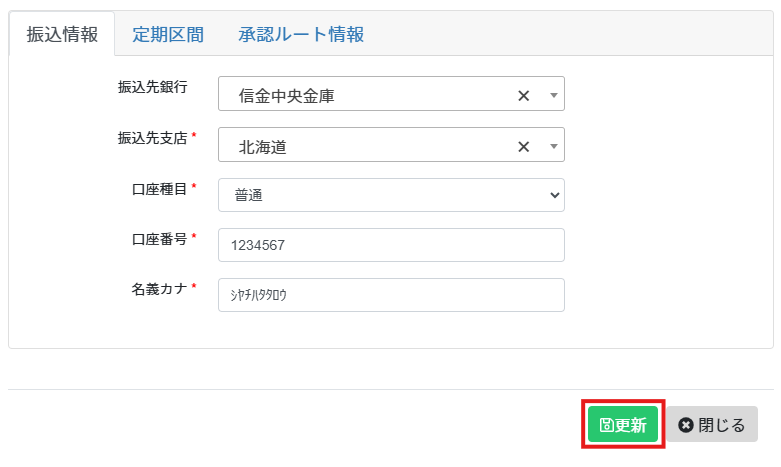Click the 閉じる button
Image resolution: width=781 pixels, height=467 pixels.
pyautogui.click(x=712, y=424)
